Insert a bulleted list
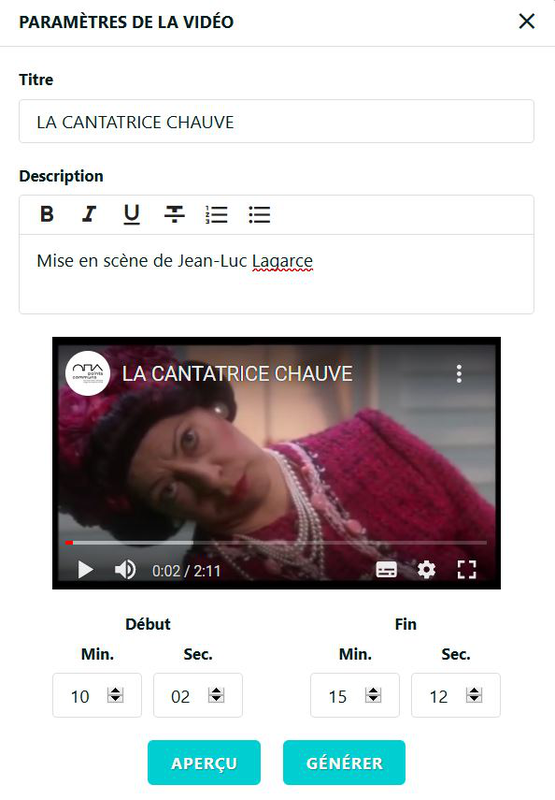The height and width of the screenshot is (800, 555). (259, 214)
